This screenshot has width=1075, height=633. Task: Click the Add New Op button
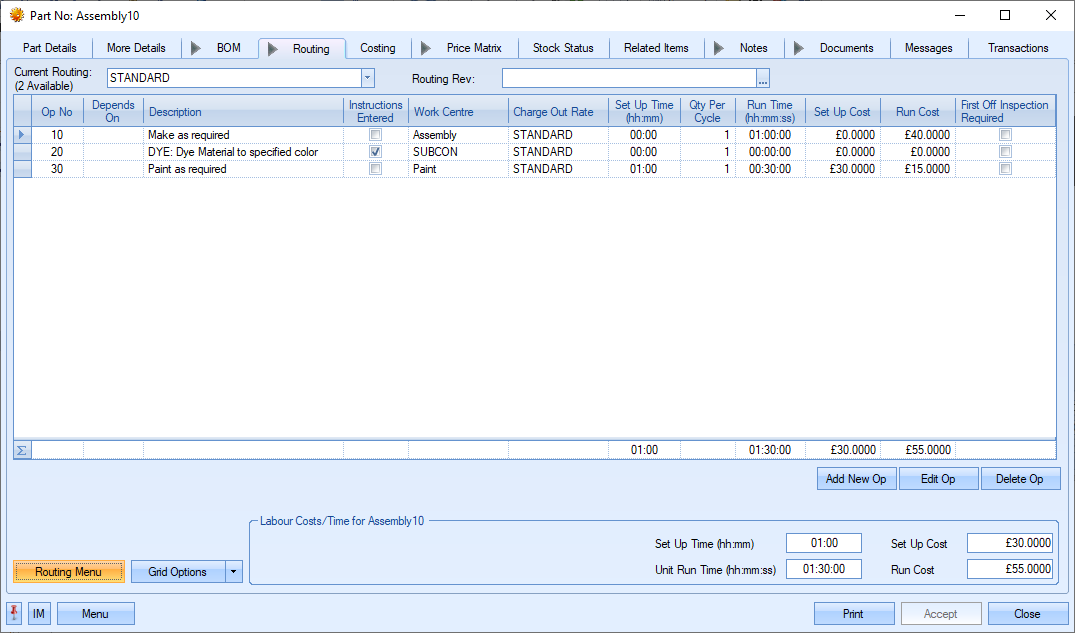click(x=856, y=479)
